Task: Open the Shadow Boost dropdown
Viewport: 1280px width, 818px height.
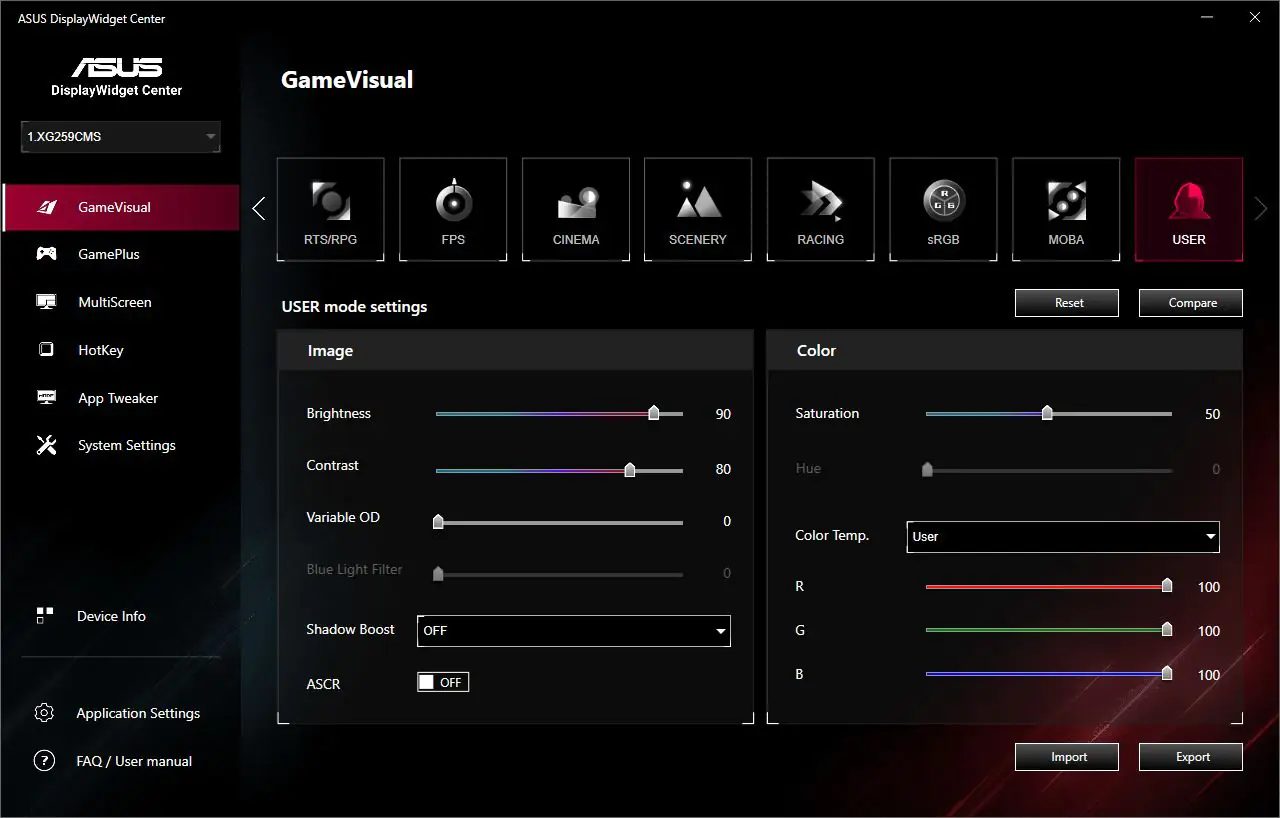Action: point(573,630)
